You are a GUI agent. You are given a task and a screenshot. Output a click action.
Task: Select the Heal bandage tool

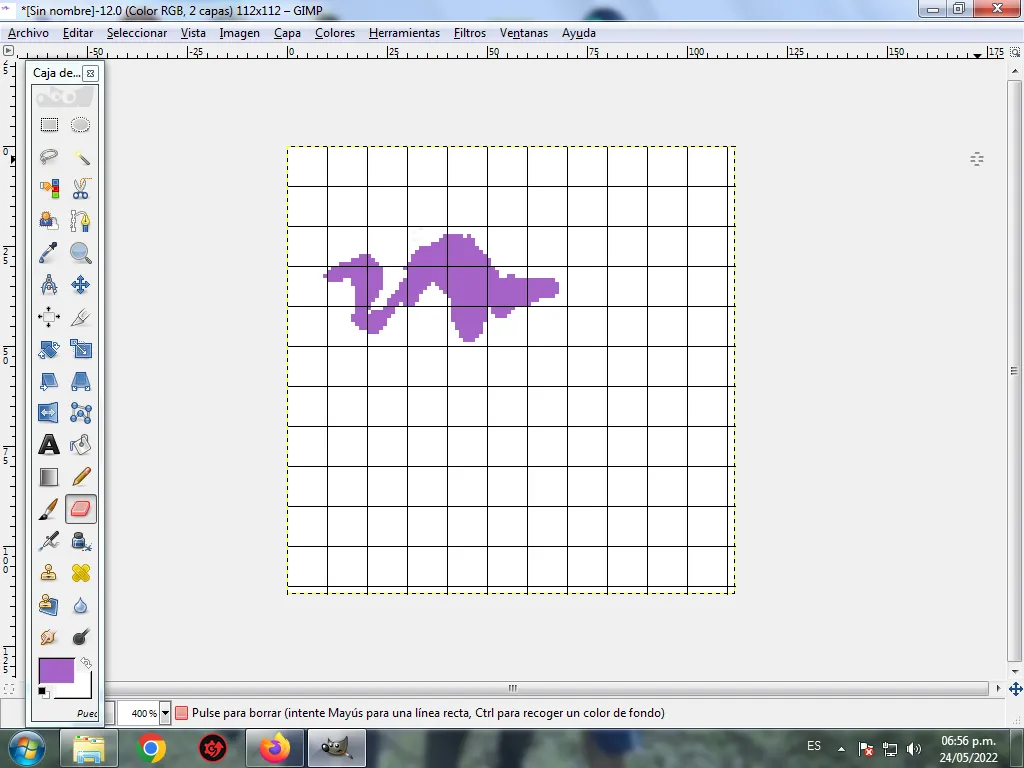coord(80,573)
